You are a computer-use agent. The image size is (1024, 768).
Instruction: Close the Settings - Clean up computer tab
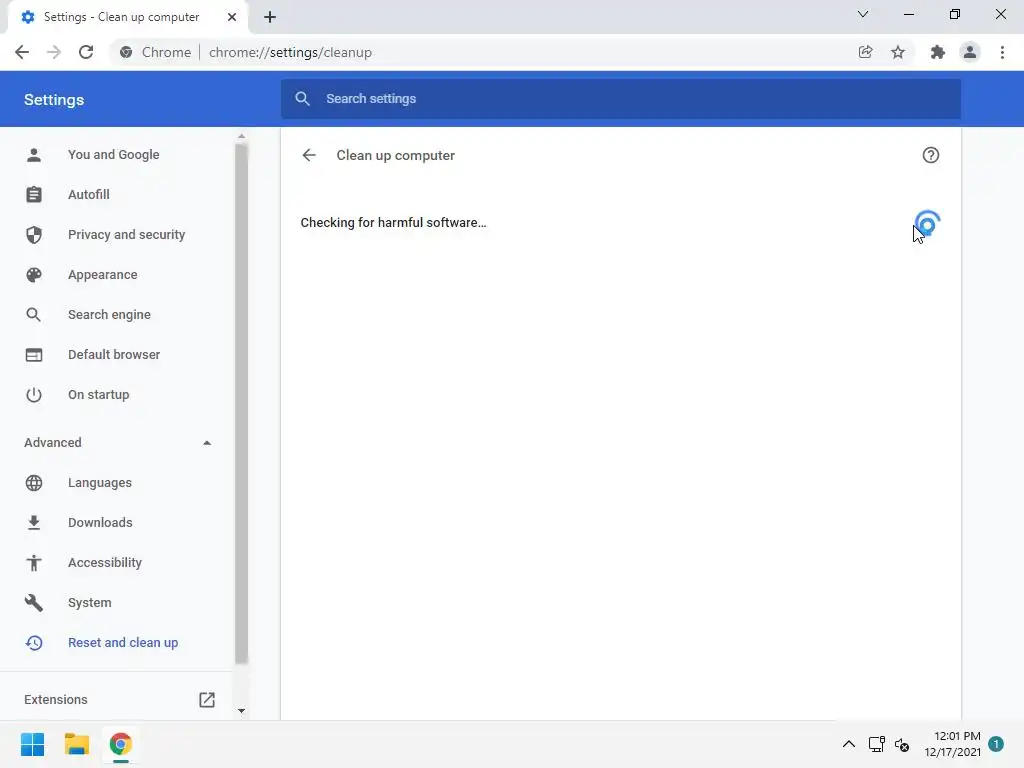tap(232, 17)
